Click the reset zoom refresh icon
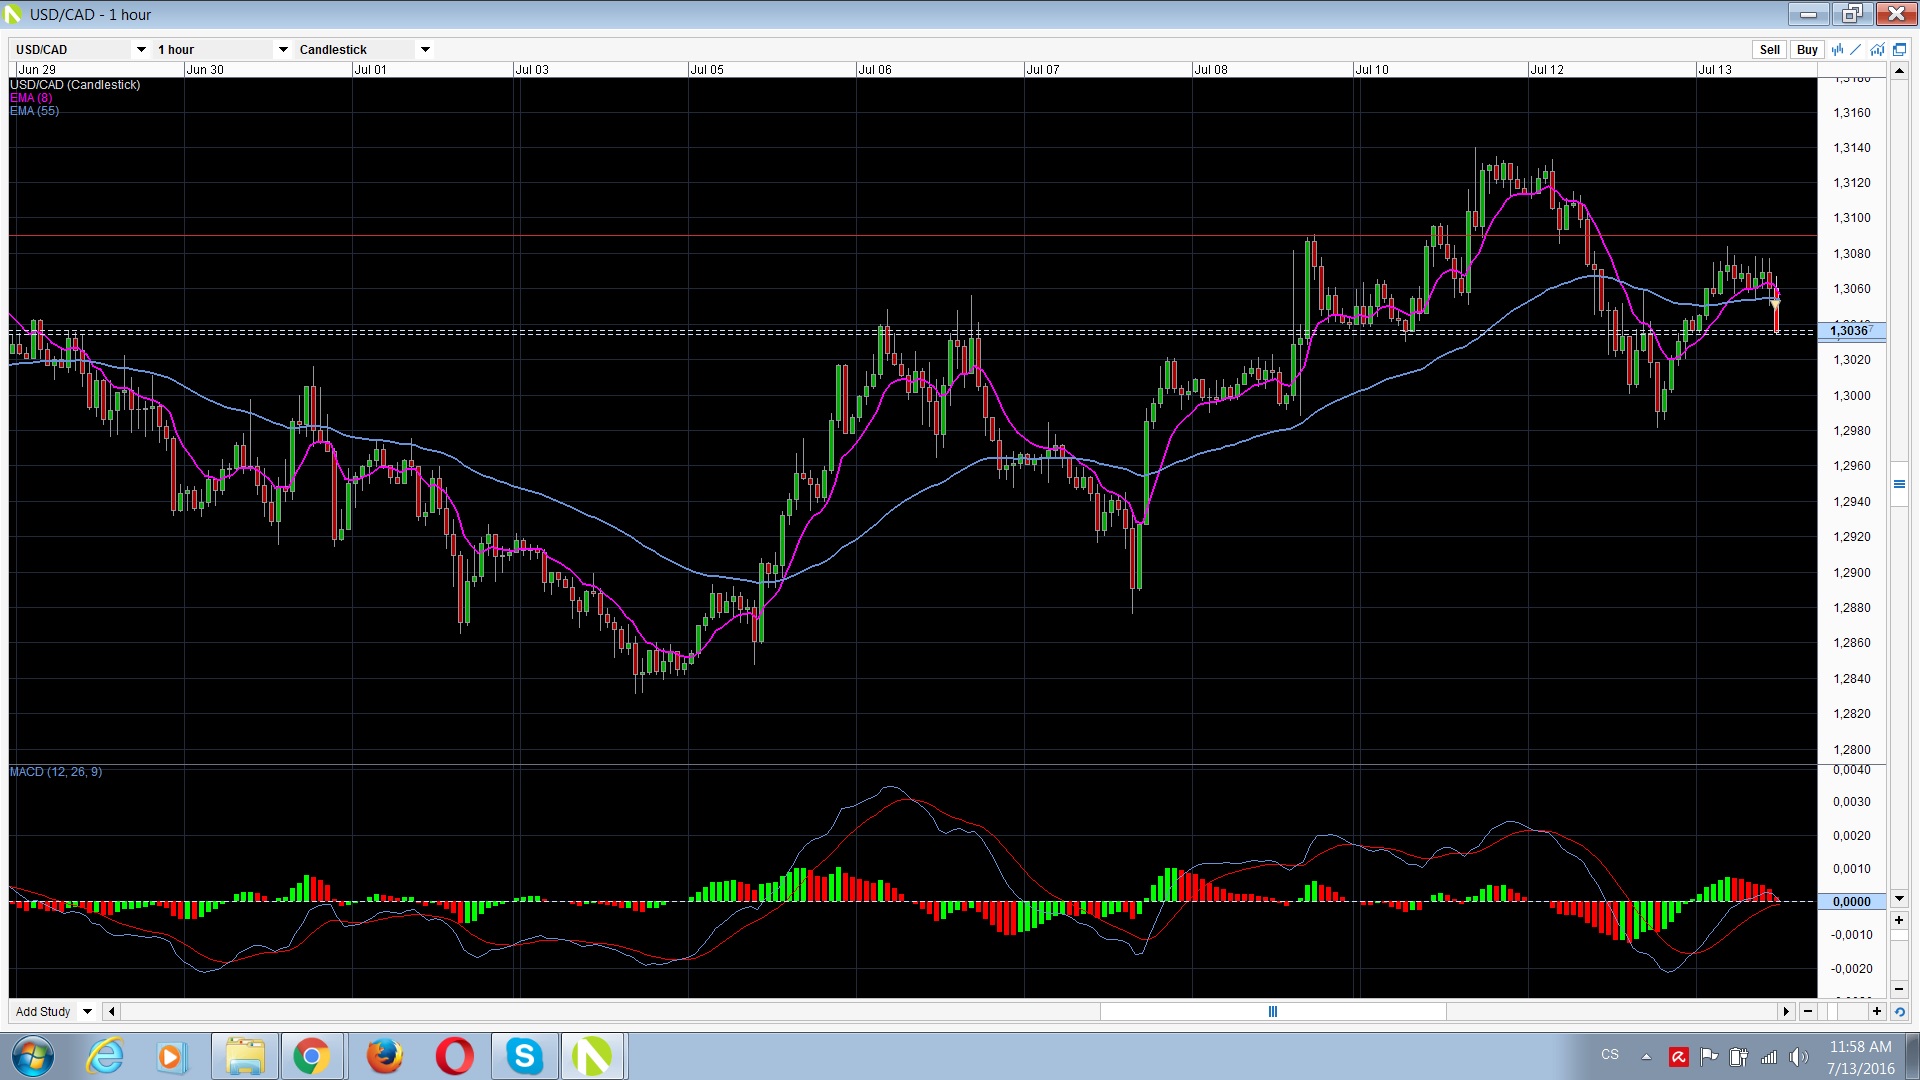The height and width of the screenshot is (1080, 1920). coord(1899,1011)
